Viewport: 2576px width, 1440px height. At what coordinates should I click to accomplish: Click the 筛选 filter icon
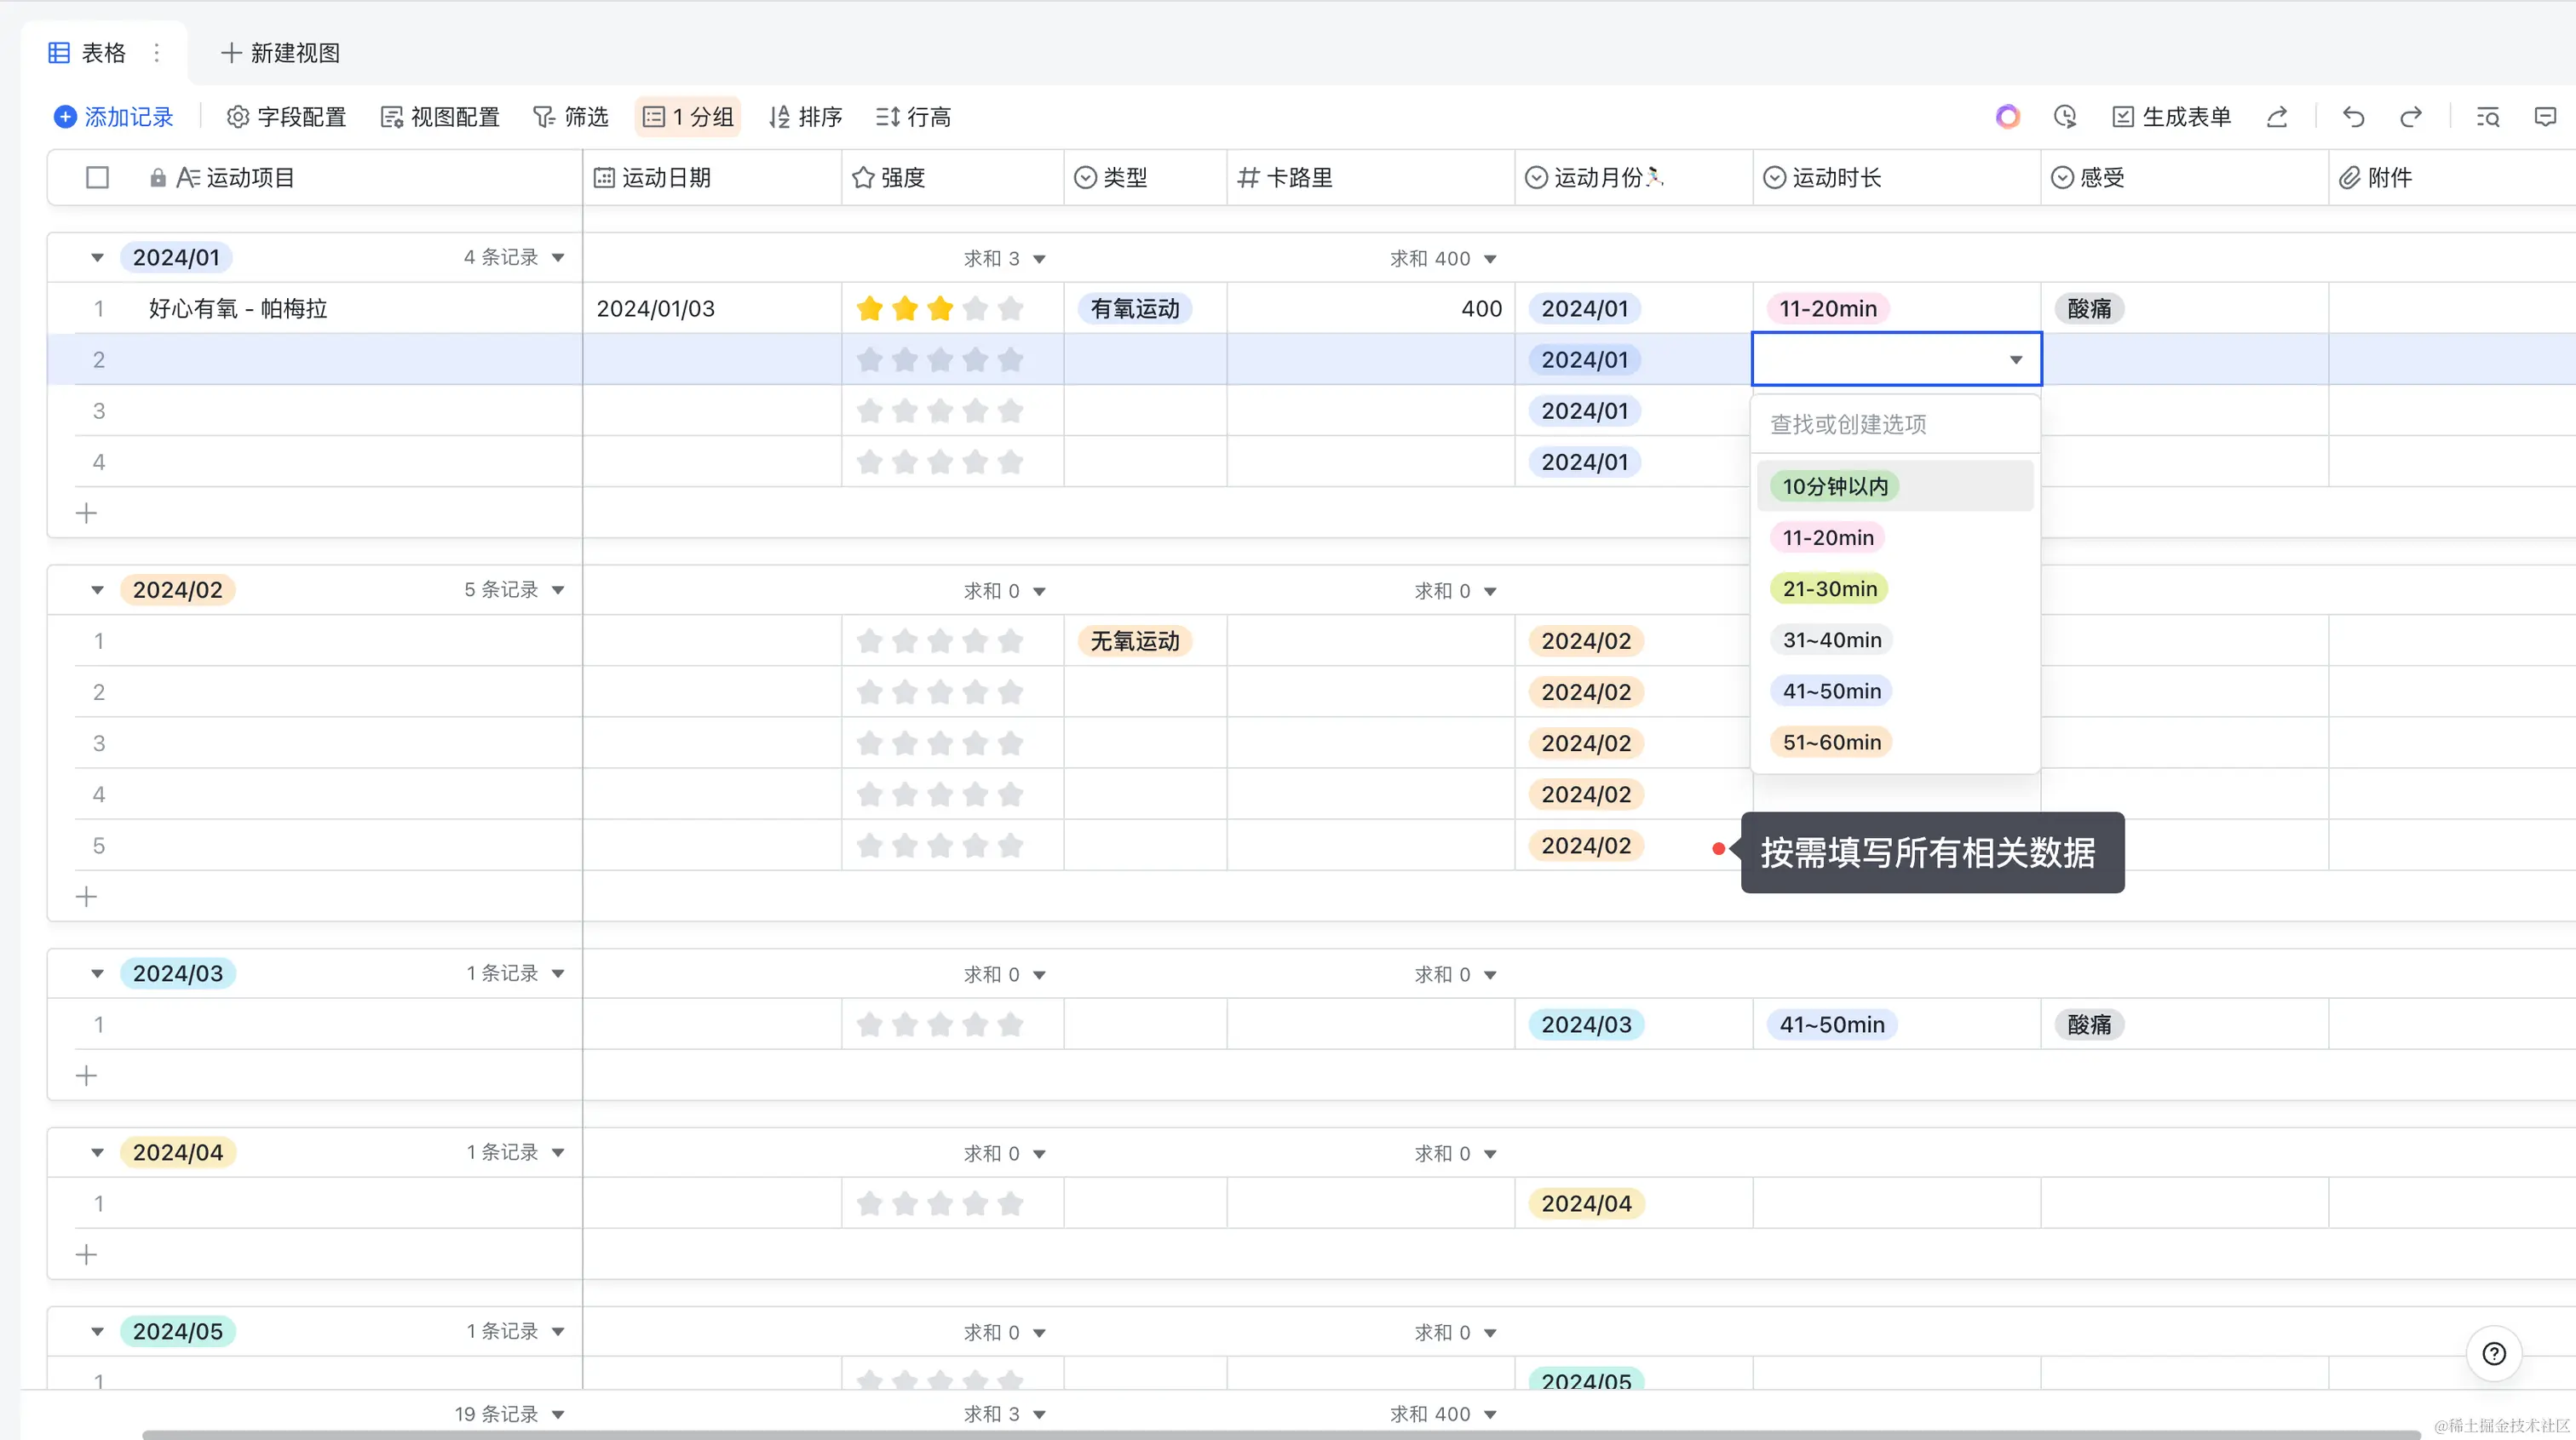pyautogui.click(x=543, y=117)
